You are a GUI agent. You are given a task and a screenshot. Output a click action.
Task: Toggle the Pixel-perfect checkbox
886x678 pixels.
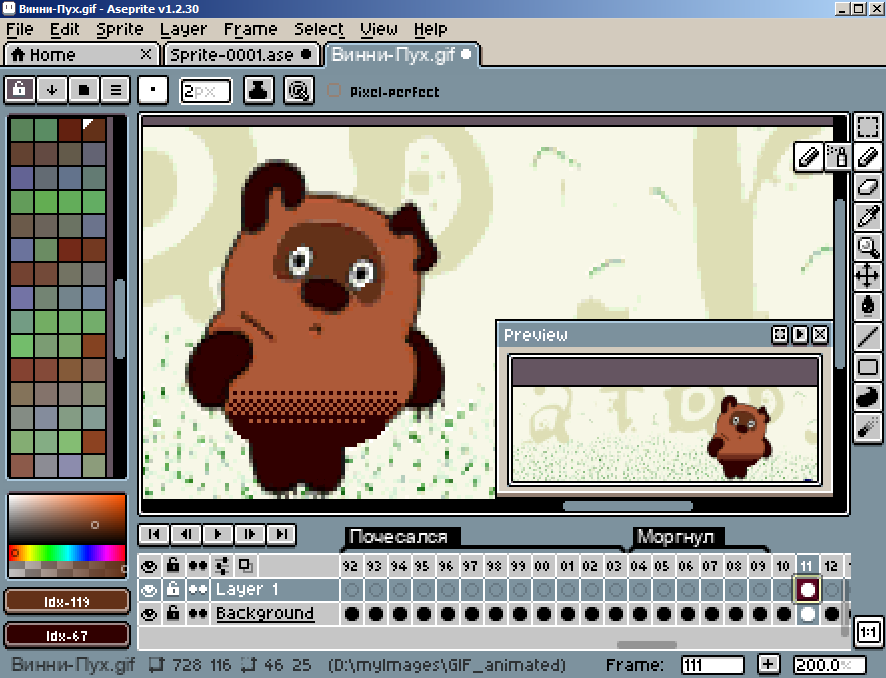point(334,90)
